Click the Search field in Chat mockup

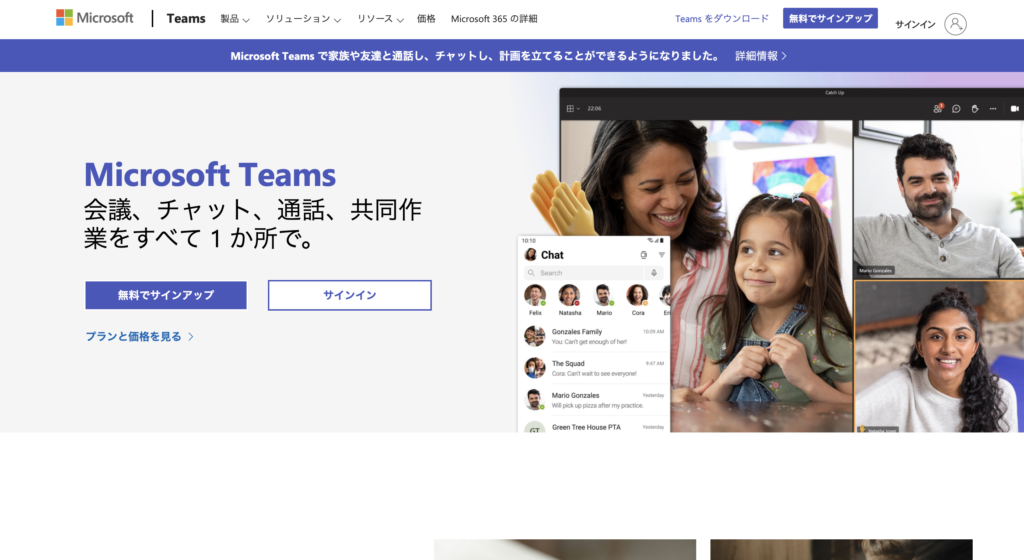(584, 273)
